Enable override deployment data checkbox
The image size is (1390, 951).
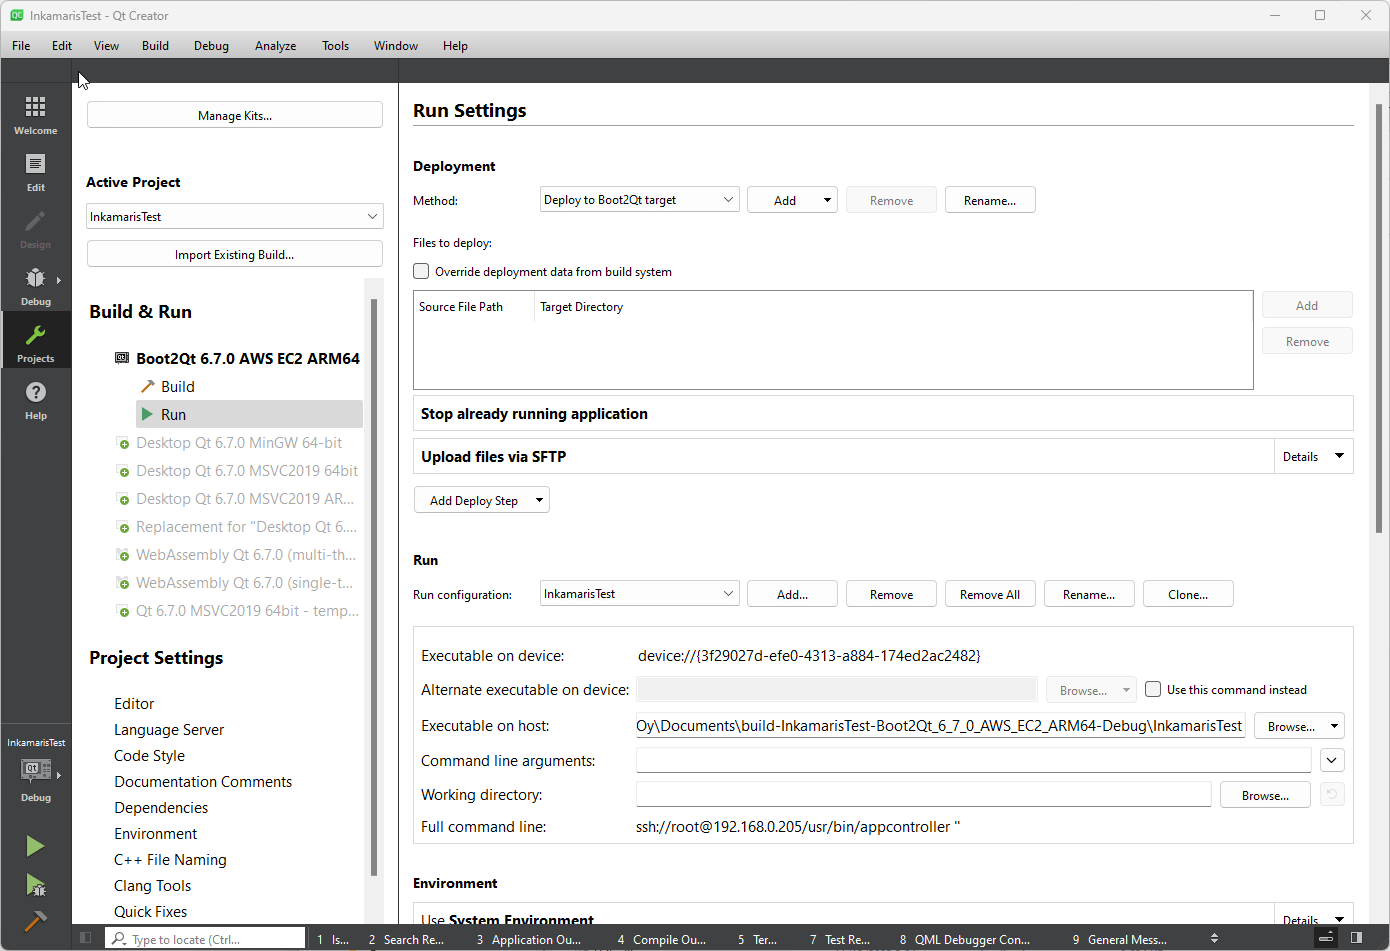(x=422, y=271)
